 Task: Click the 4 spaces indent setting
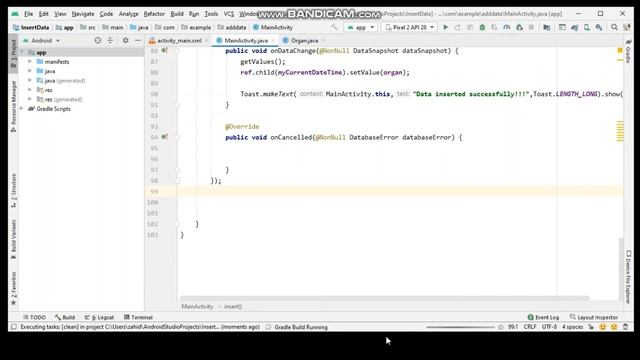(572, 327)
